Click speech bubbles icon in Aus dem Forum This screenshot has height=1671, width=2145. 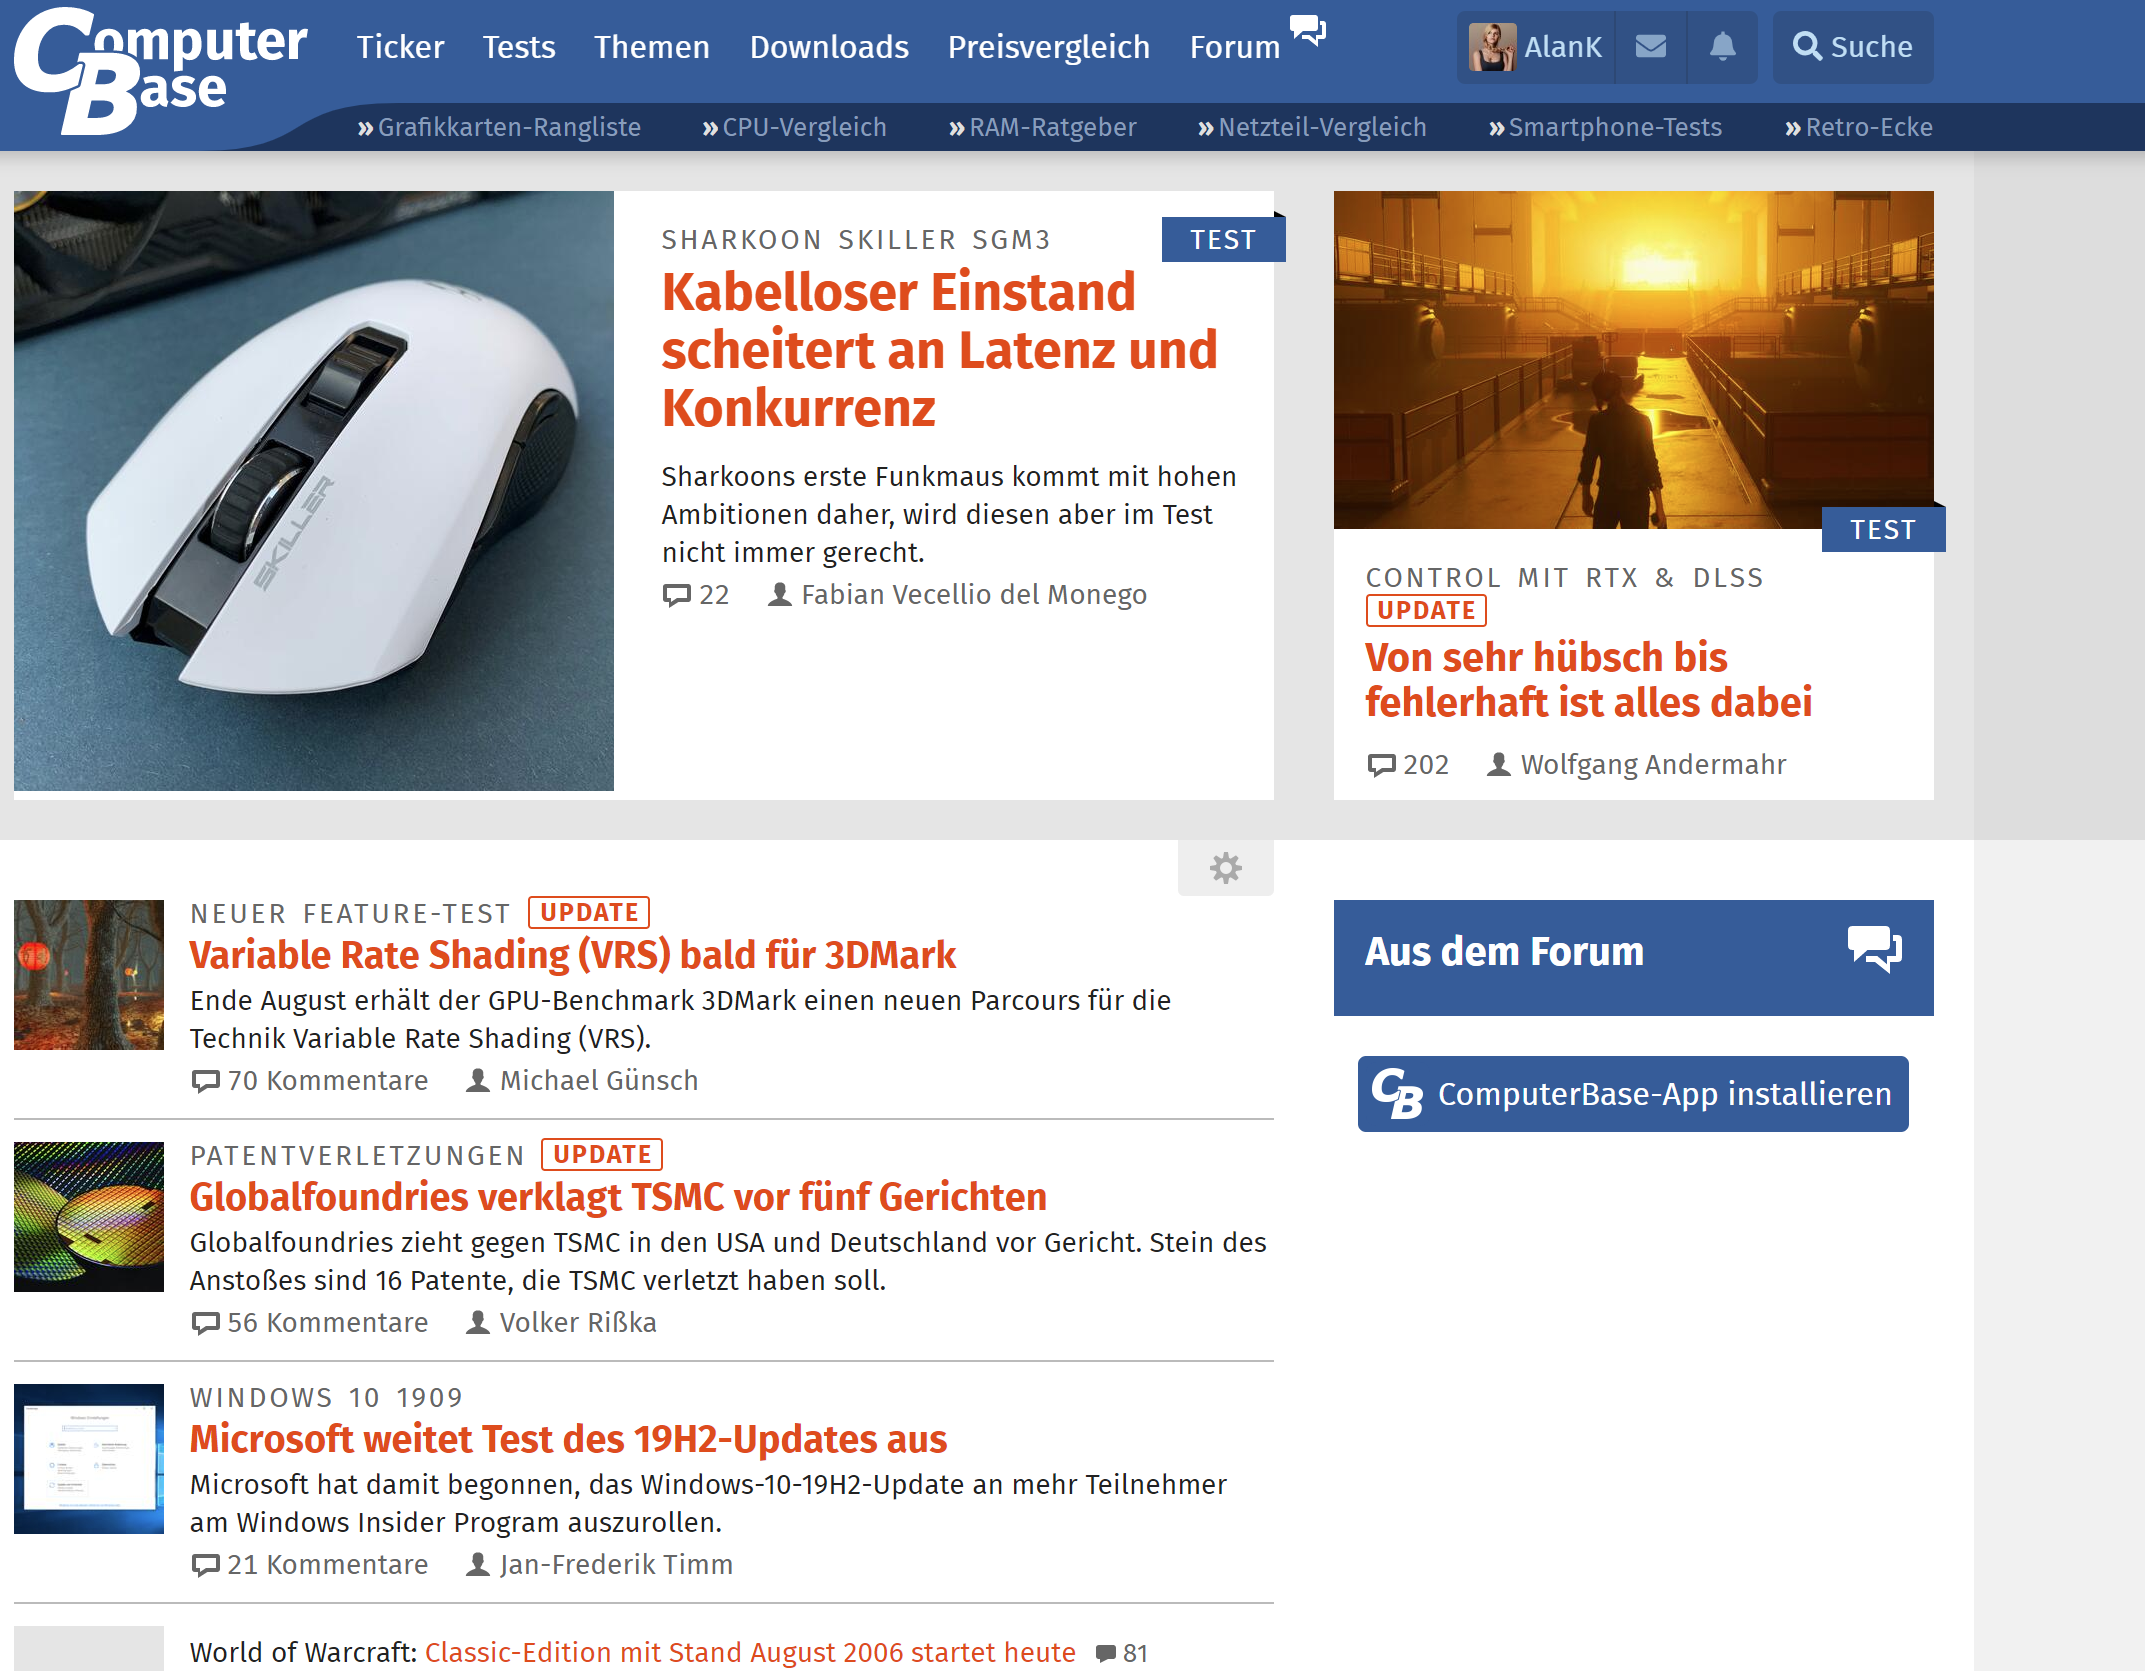[1874, 949]
